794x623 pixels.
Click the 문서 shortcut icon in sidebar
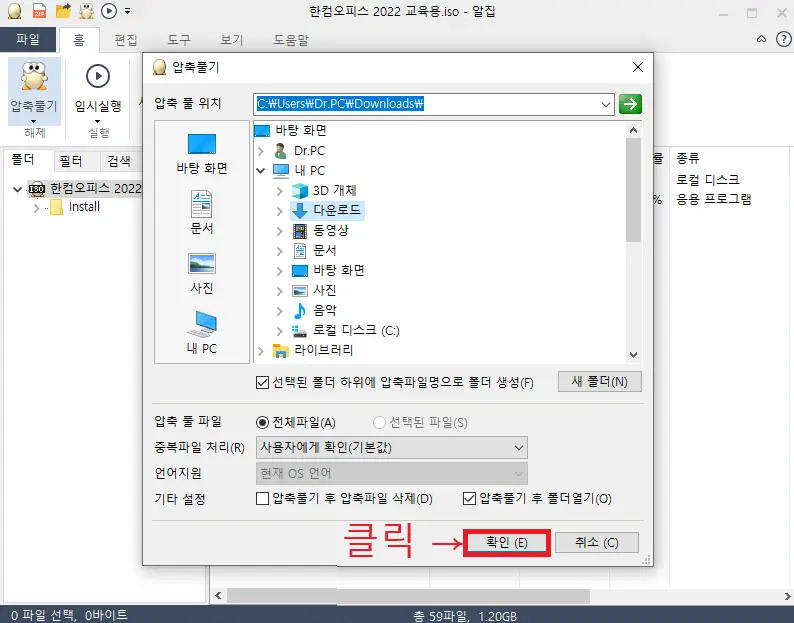[x=202, y=204]
